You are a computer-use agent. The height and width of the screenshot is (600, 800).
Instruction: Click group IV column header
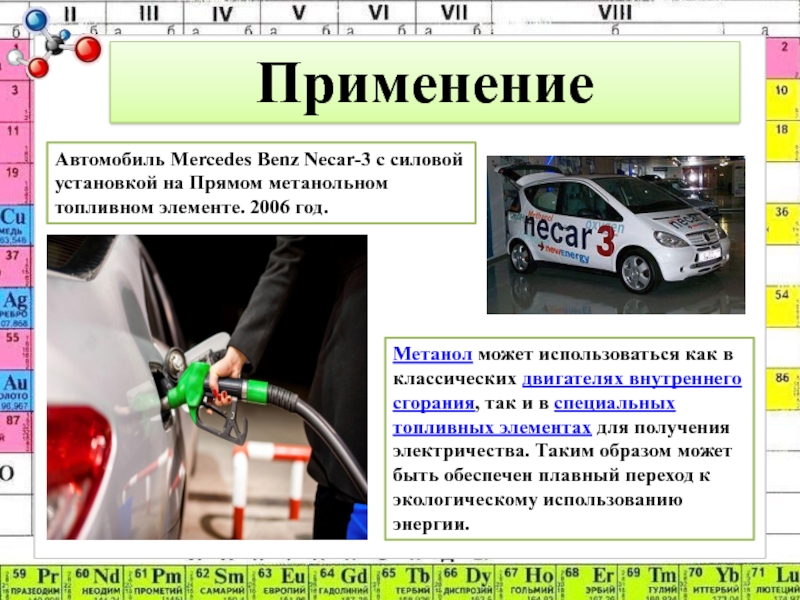pyautogui.click(x=222, y=12)
